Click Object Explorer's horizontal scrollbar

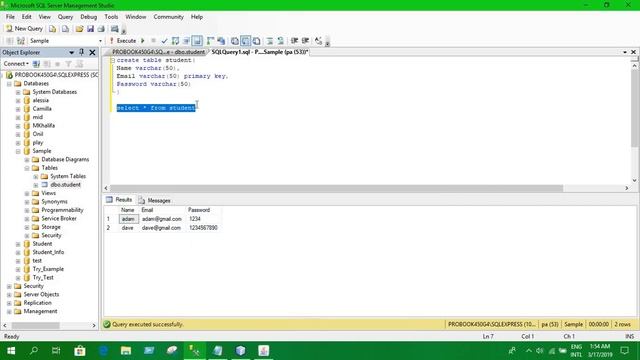(36, 326)
